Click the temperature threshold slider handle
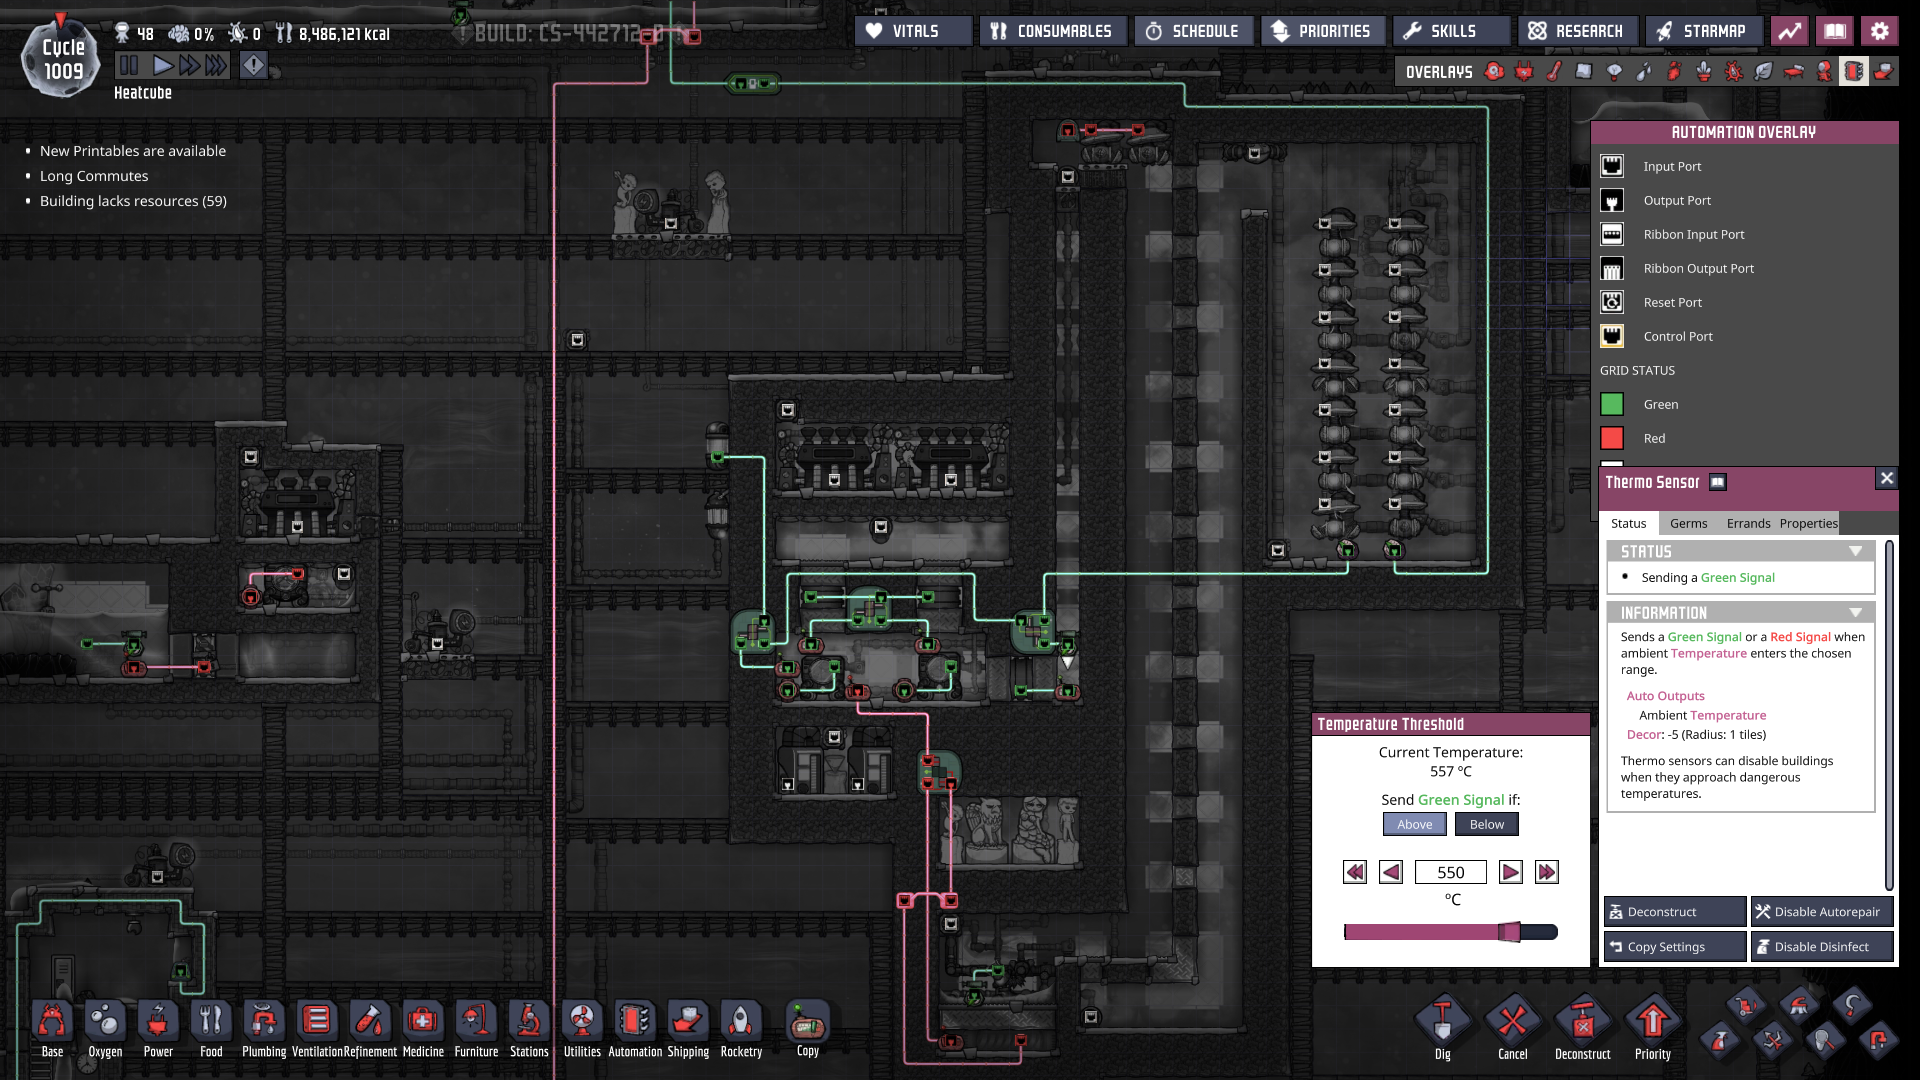 click(x=1509, y=932)
